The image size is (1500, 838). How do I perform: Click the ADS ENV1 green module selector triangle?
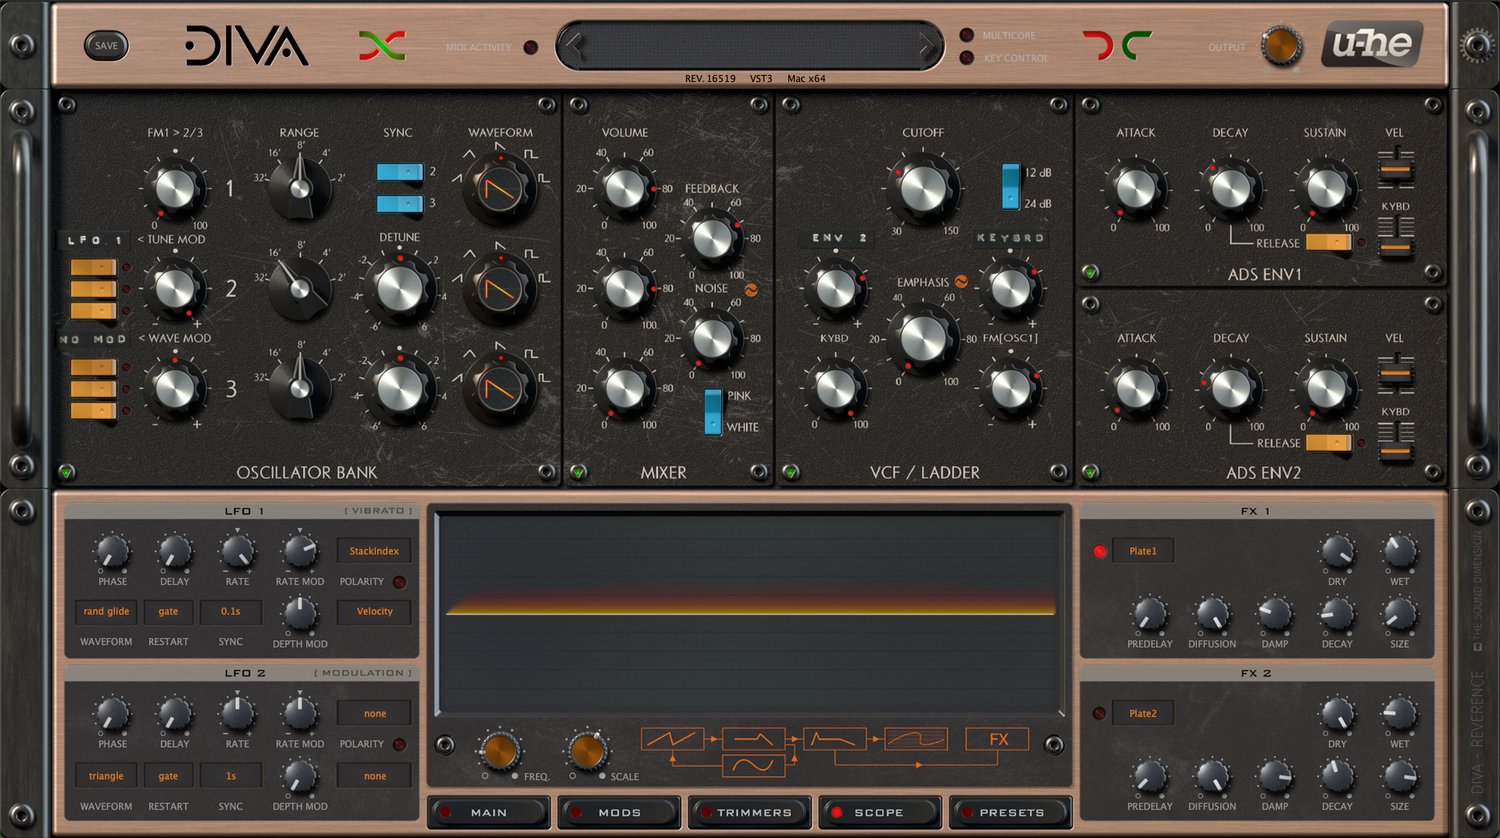coord(1090,271)
